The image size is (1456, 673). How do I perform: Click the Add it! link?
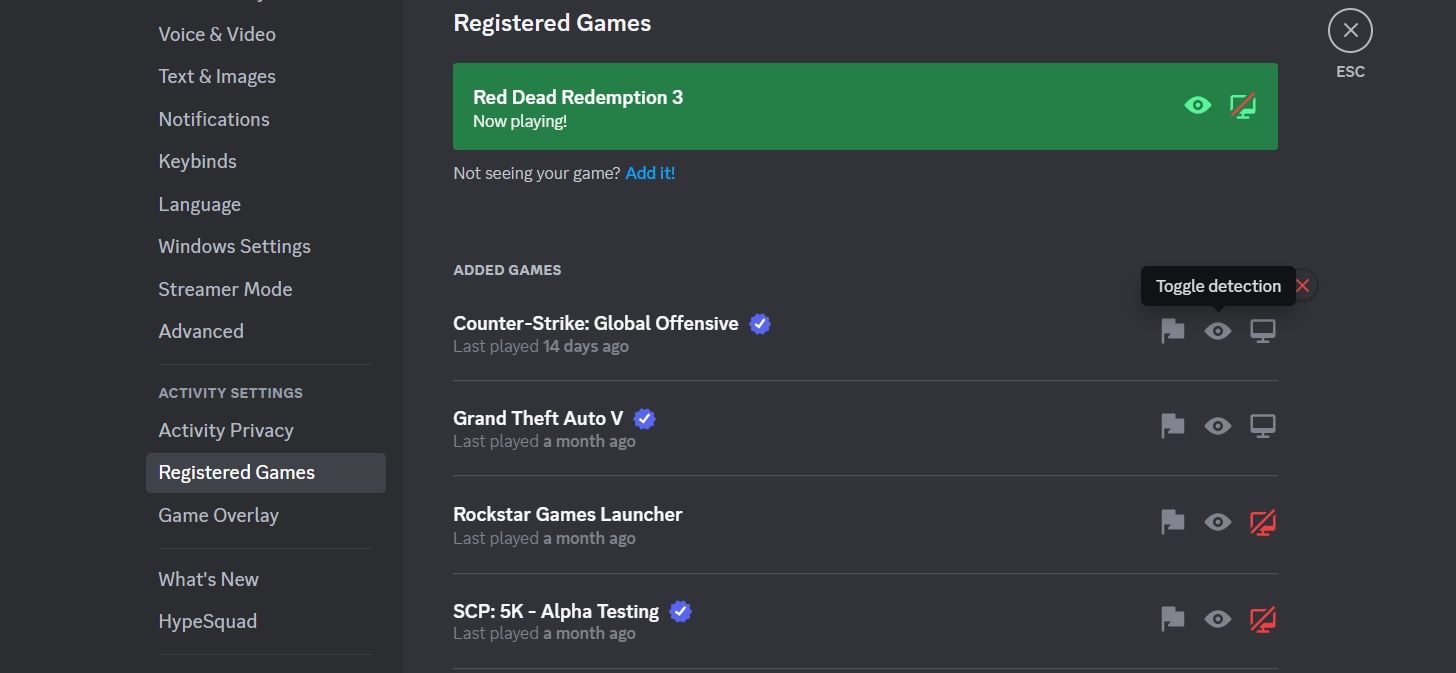[650, 172]
